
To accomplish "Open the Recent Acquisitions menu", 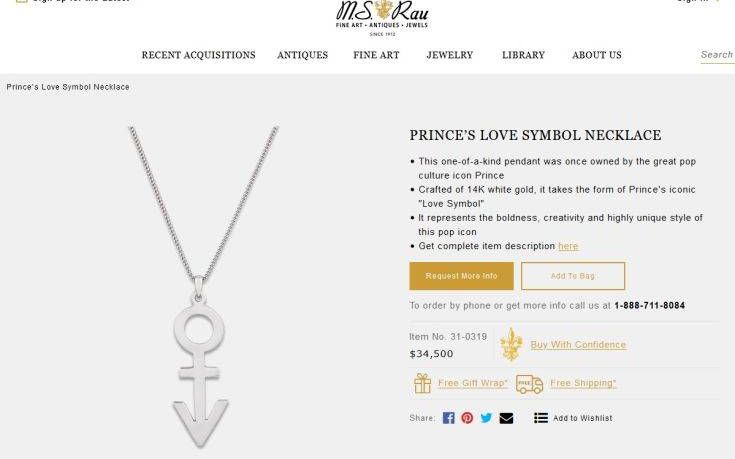I will [x=198, y=55].
